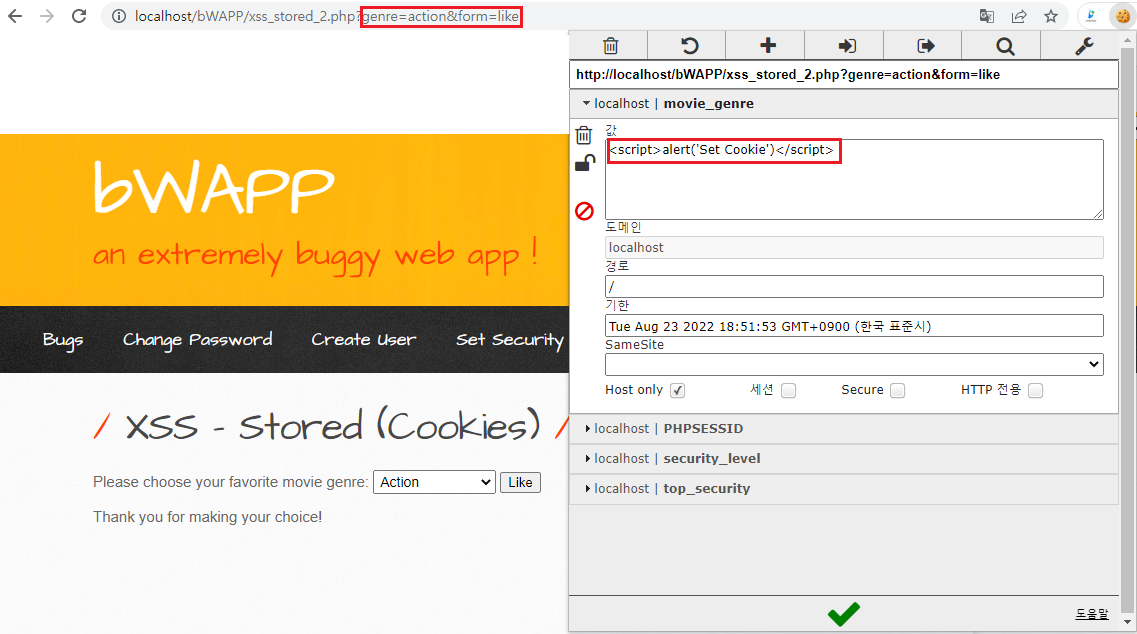This screenshot has width=1137, height=634.
Task: Click the Like button
Action: 520,482
